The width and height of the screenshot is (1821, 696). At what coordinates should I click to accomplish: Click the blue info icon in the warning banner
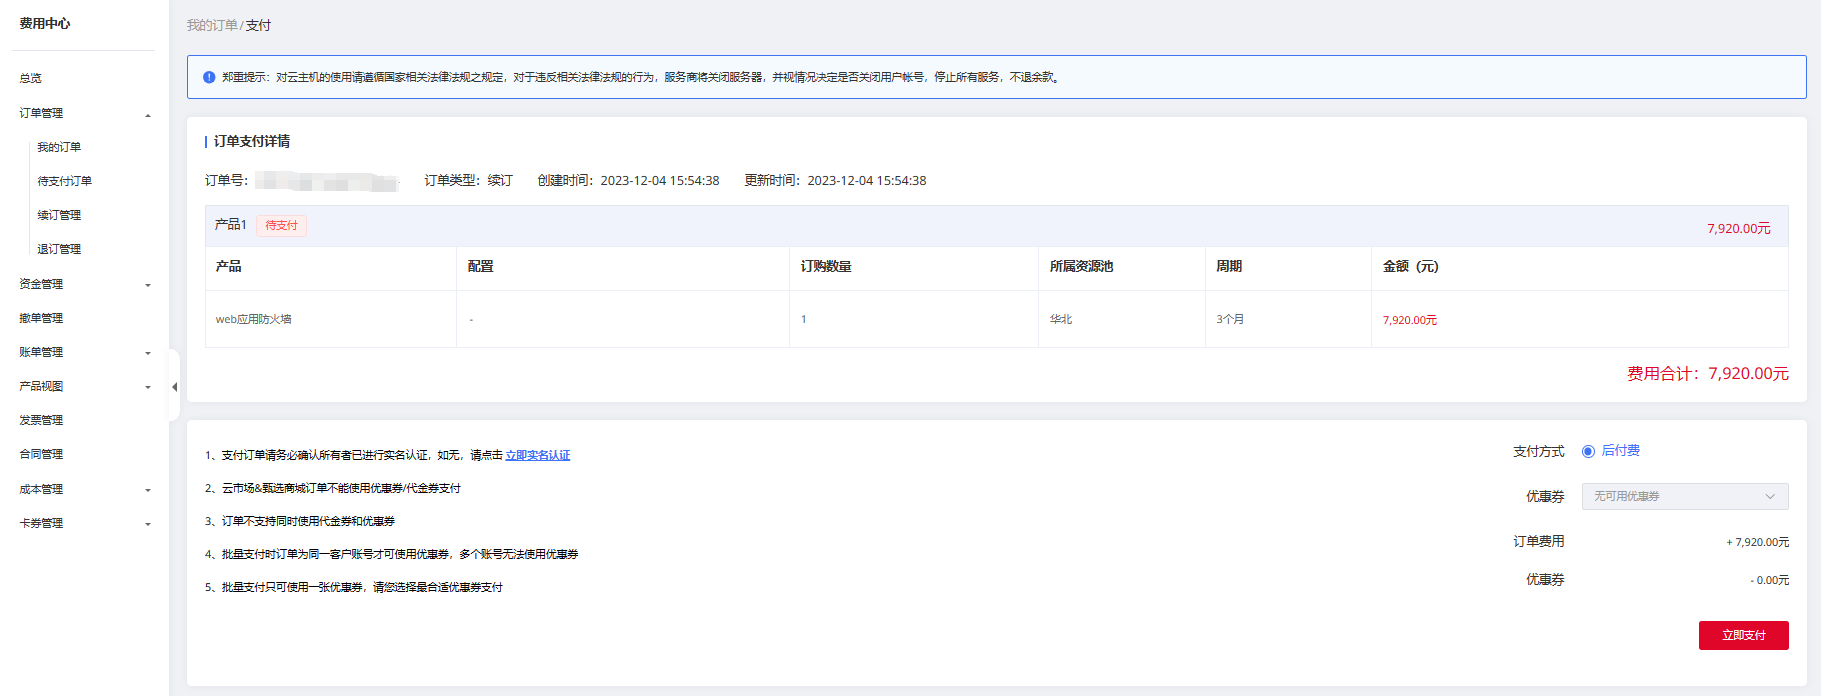click(209, 77)
